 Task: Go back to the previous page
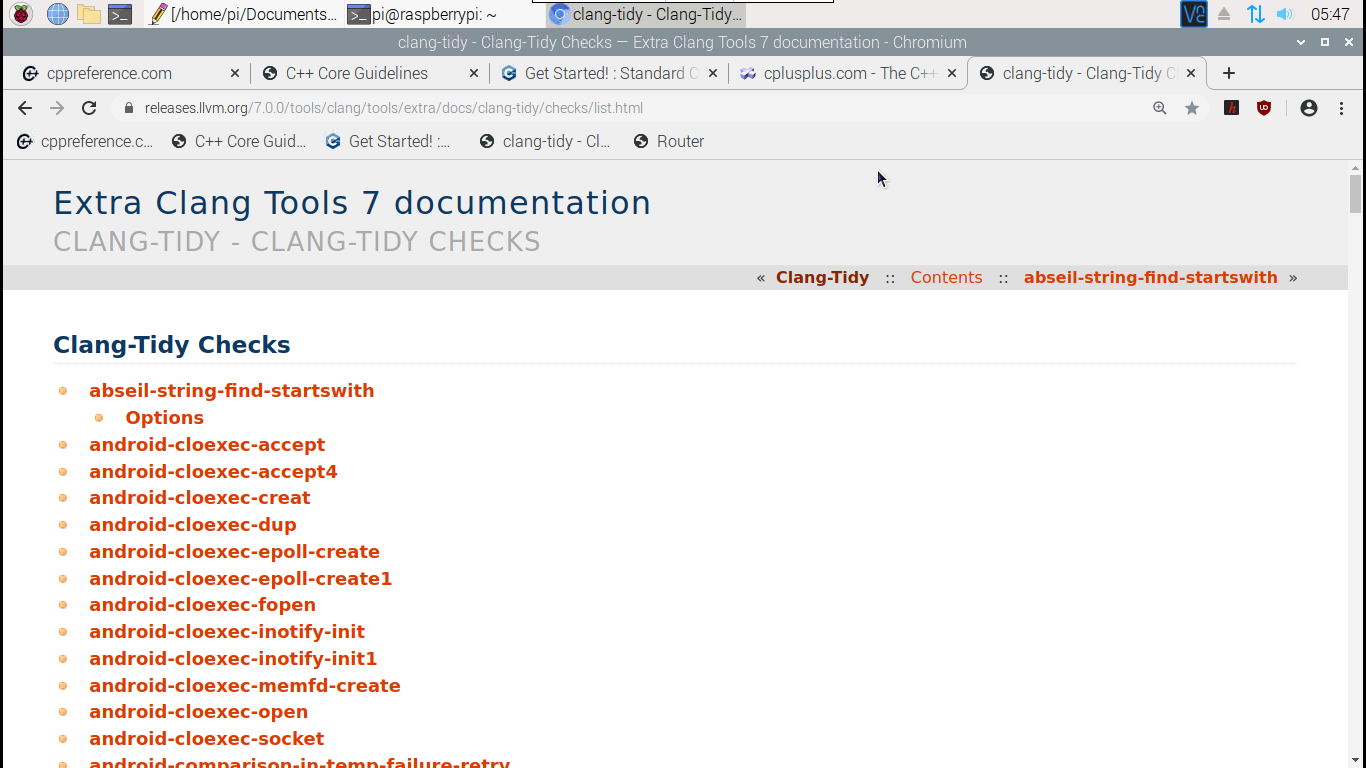click(25, 108)
